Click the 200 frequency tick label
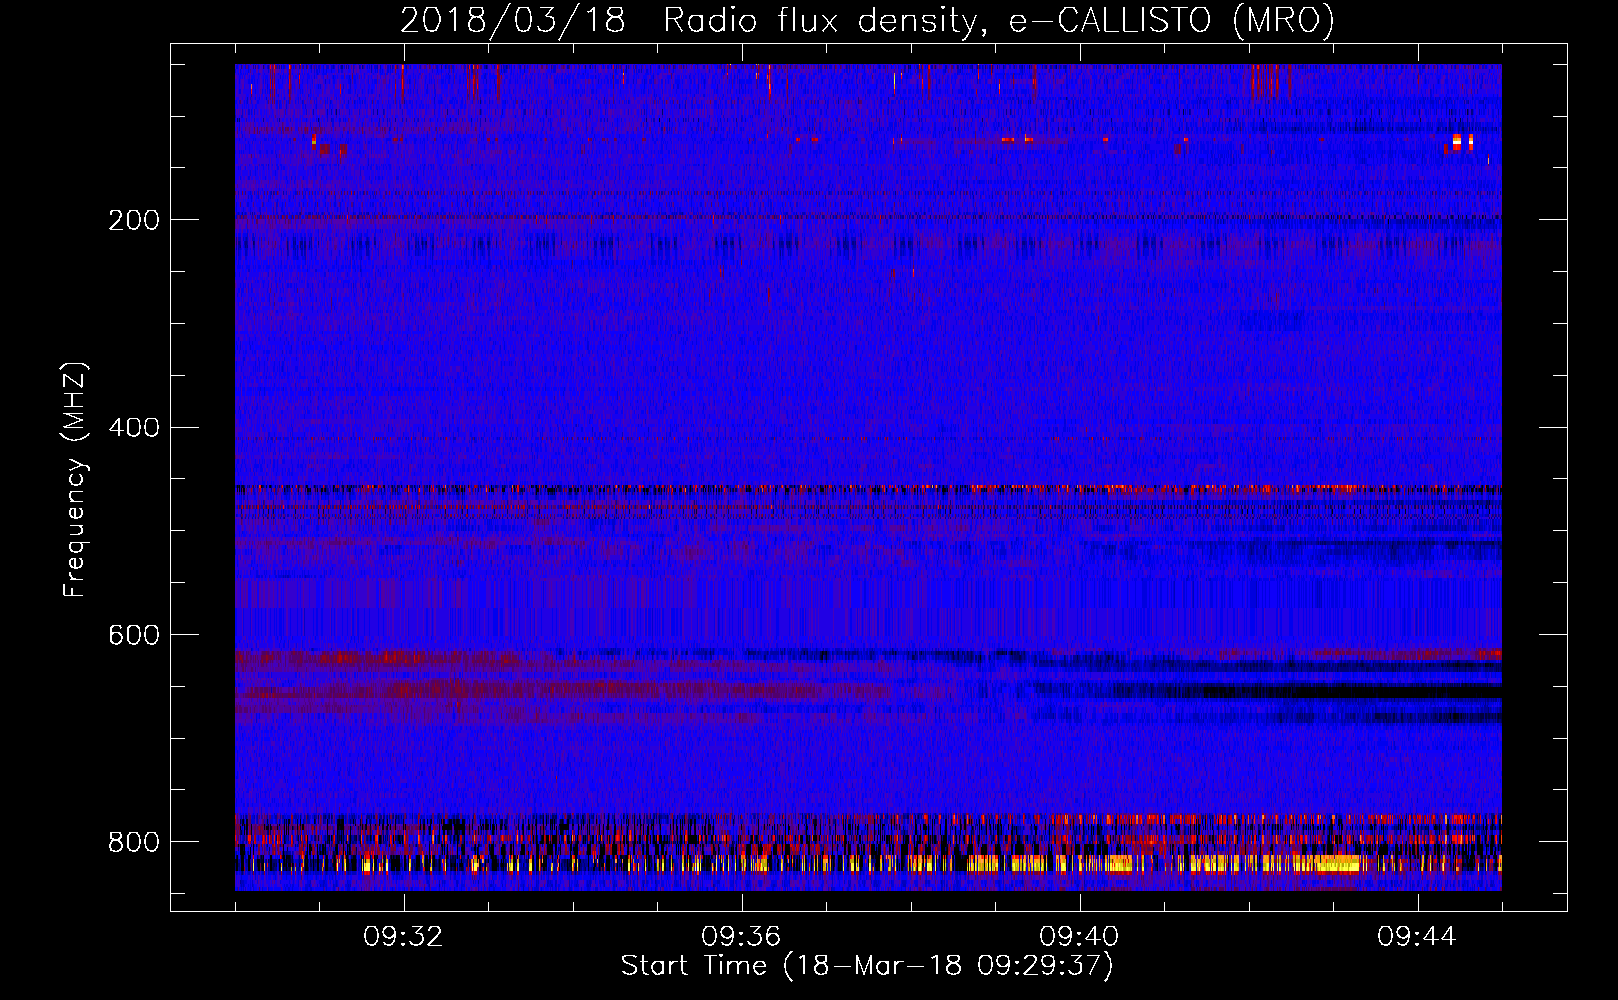The height and width of the screenshot is (1000, 1618). (x=134, y=220)
